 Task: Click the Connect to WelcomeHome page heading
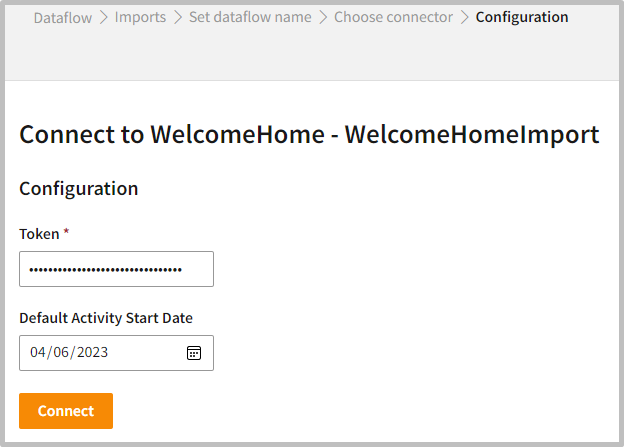pyautogui.click(x=309, y=135)
